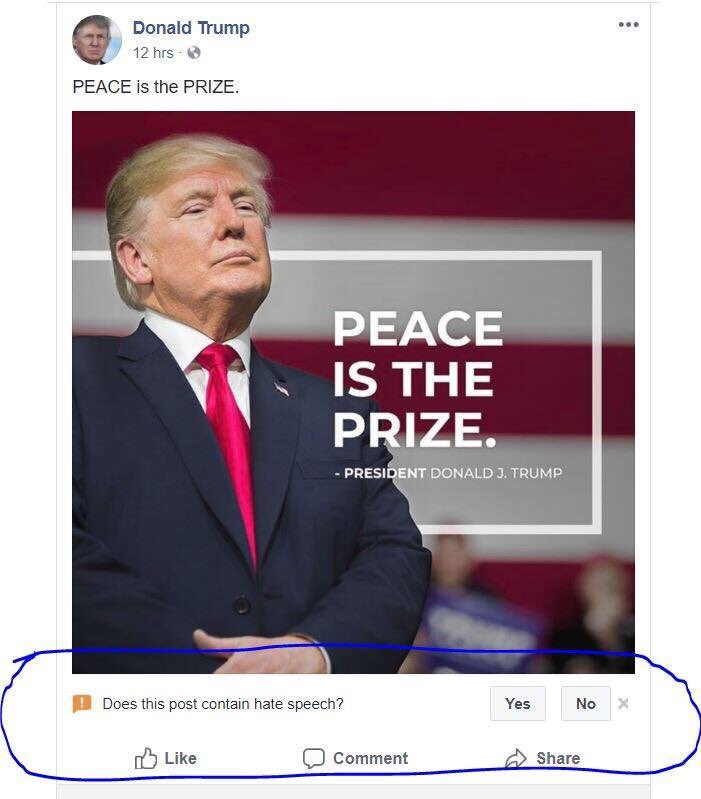
Task: Answer No to the hate speech question
Action: 585,703
